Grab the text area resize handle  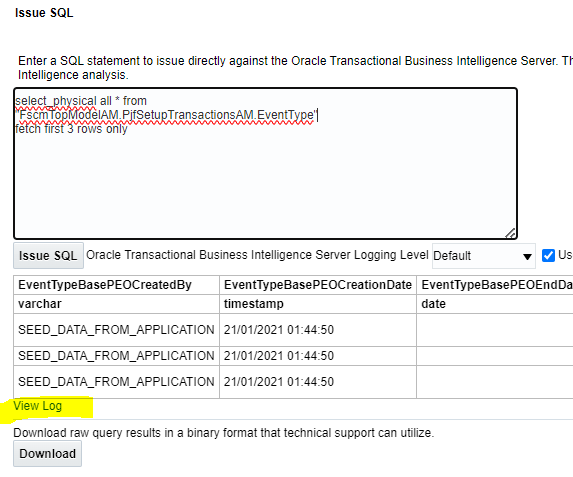point(511,233)
